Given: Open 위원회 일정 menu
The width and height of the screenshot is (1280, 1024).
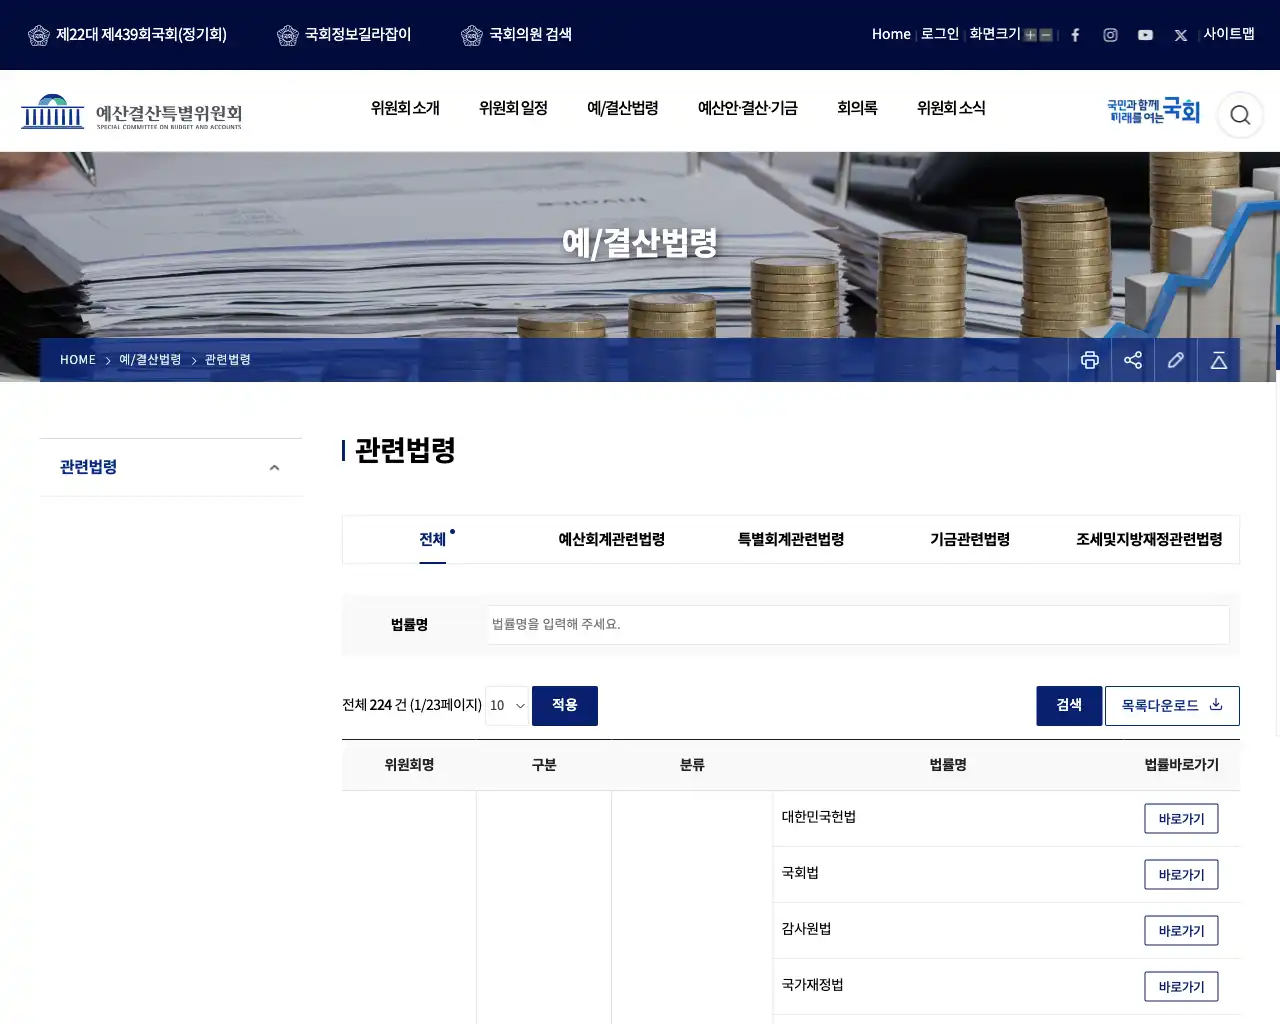Looking at the screenshot, I should 513,108.
